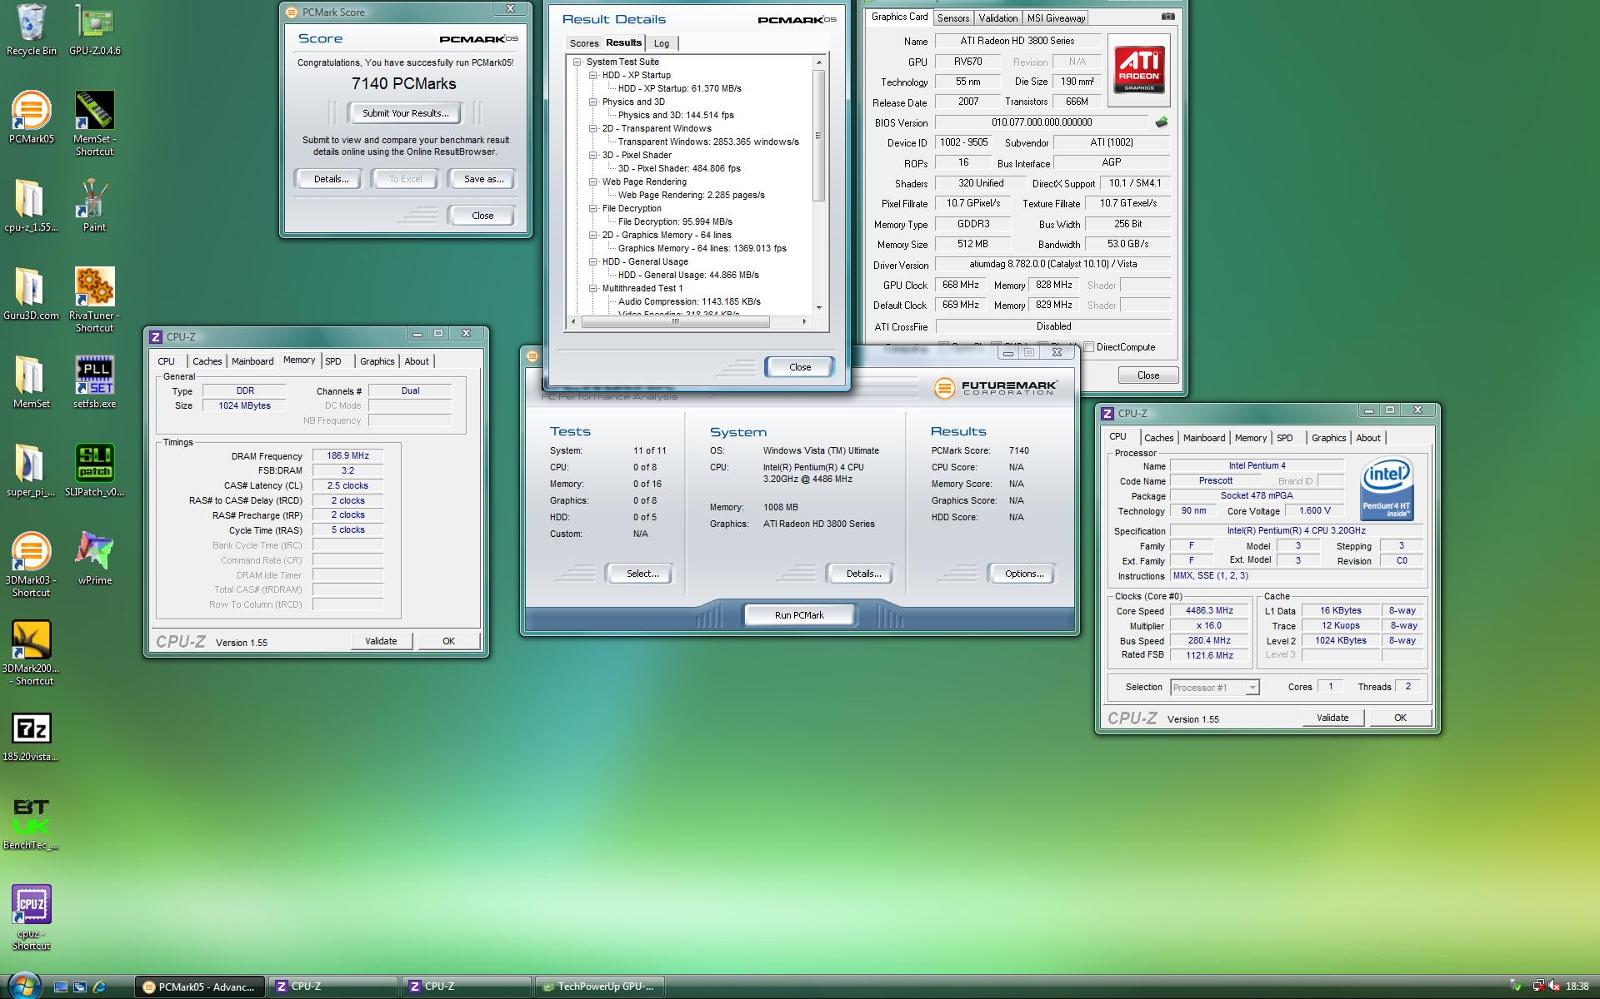1600x999 pixels.
Task: Open the super_pi folder on the desktop
Action: click(x=31, y=470)
